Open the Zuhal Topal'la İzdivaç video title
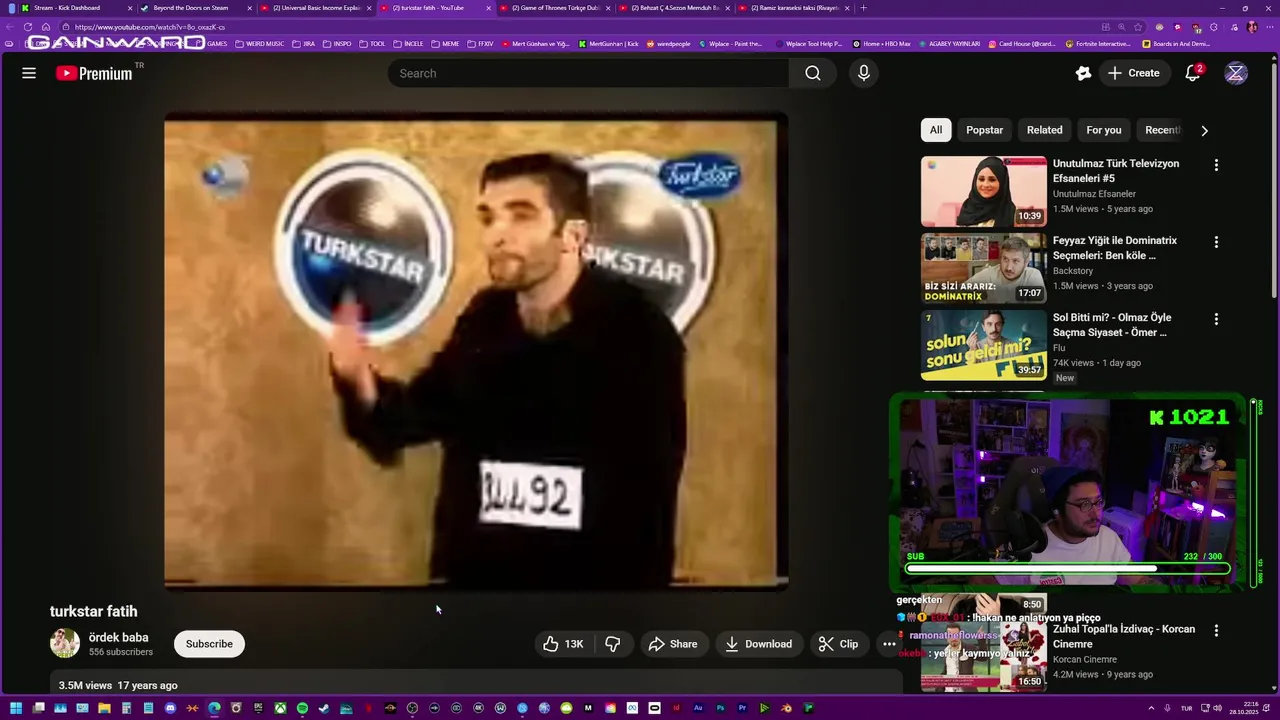 (x=1124, y=637)
